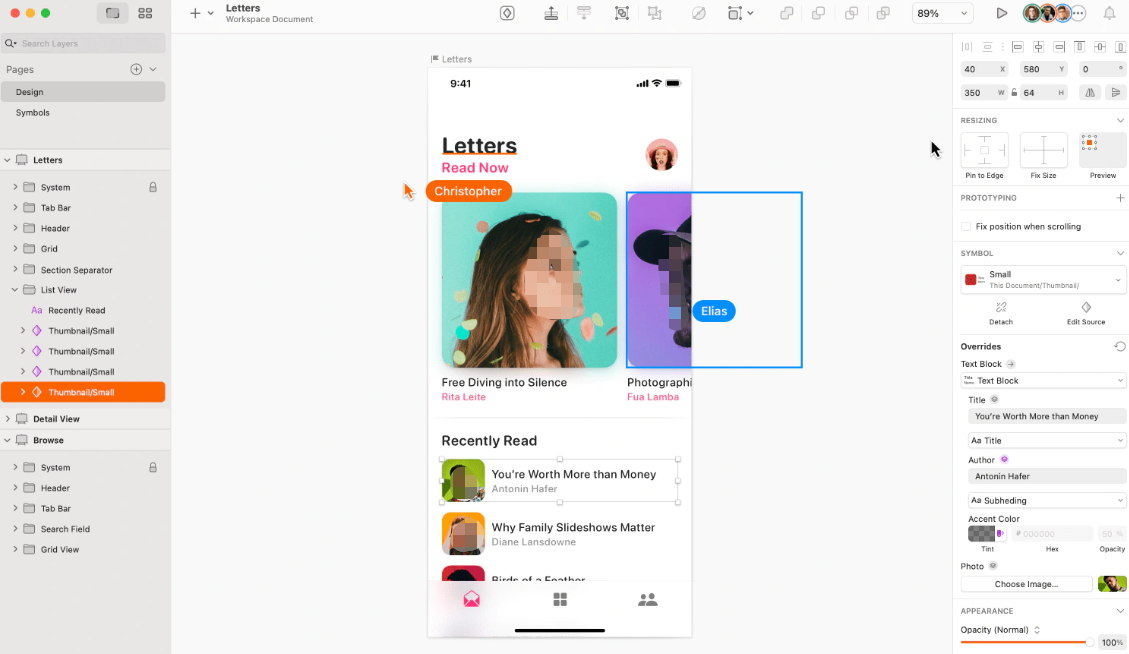The width and height of the screenshot is (1129, 654).
Task: Open the Aa Subheding style dropdown
Action: (1047, 500)
